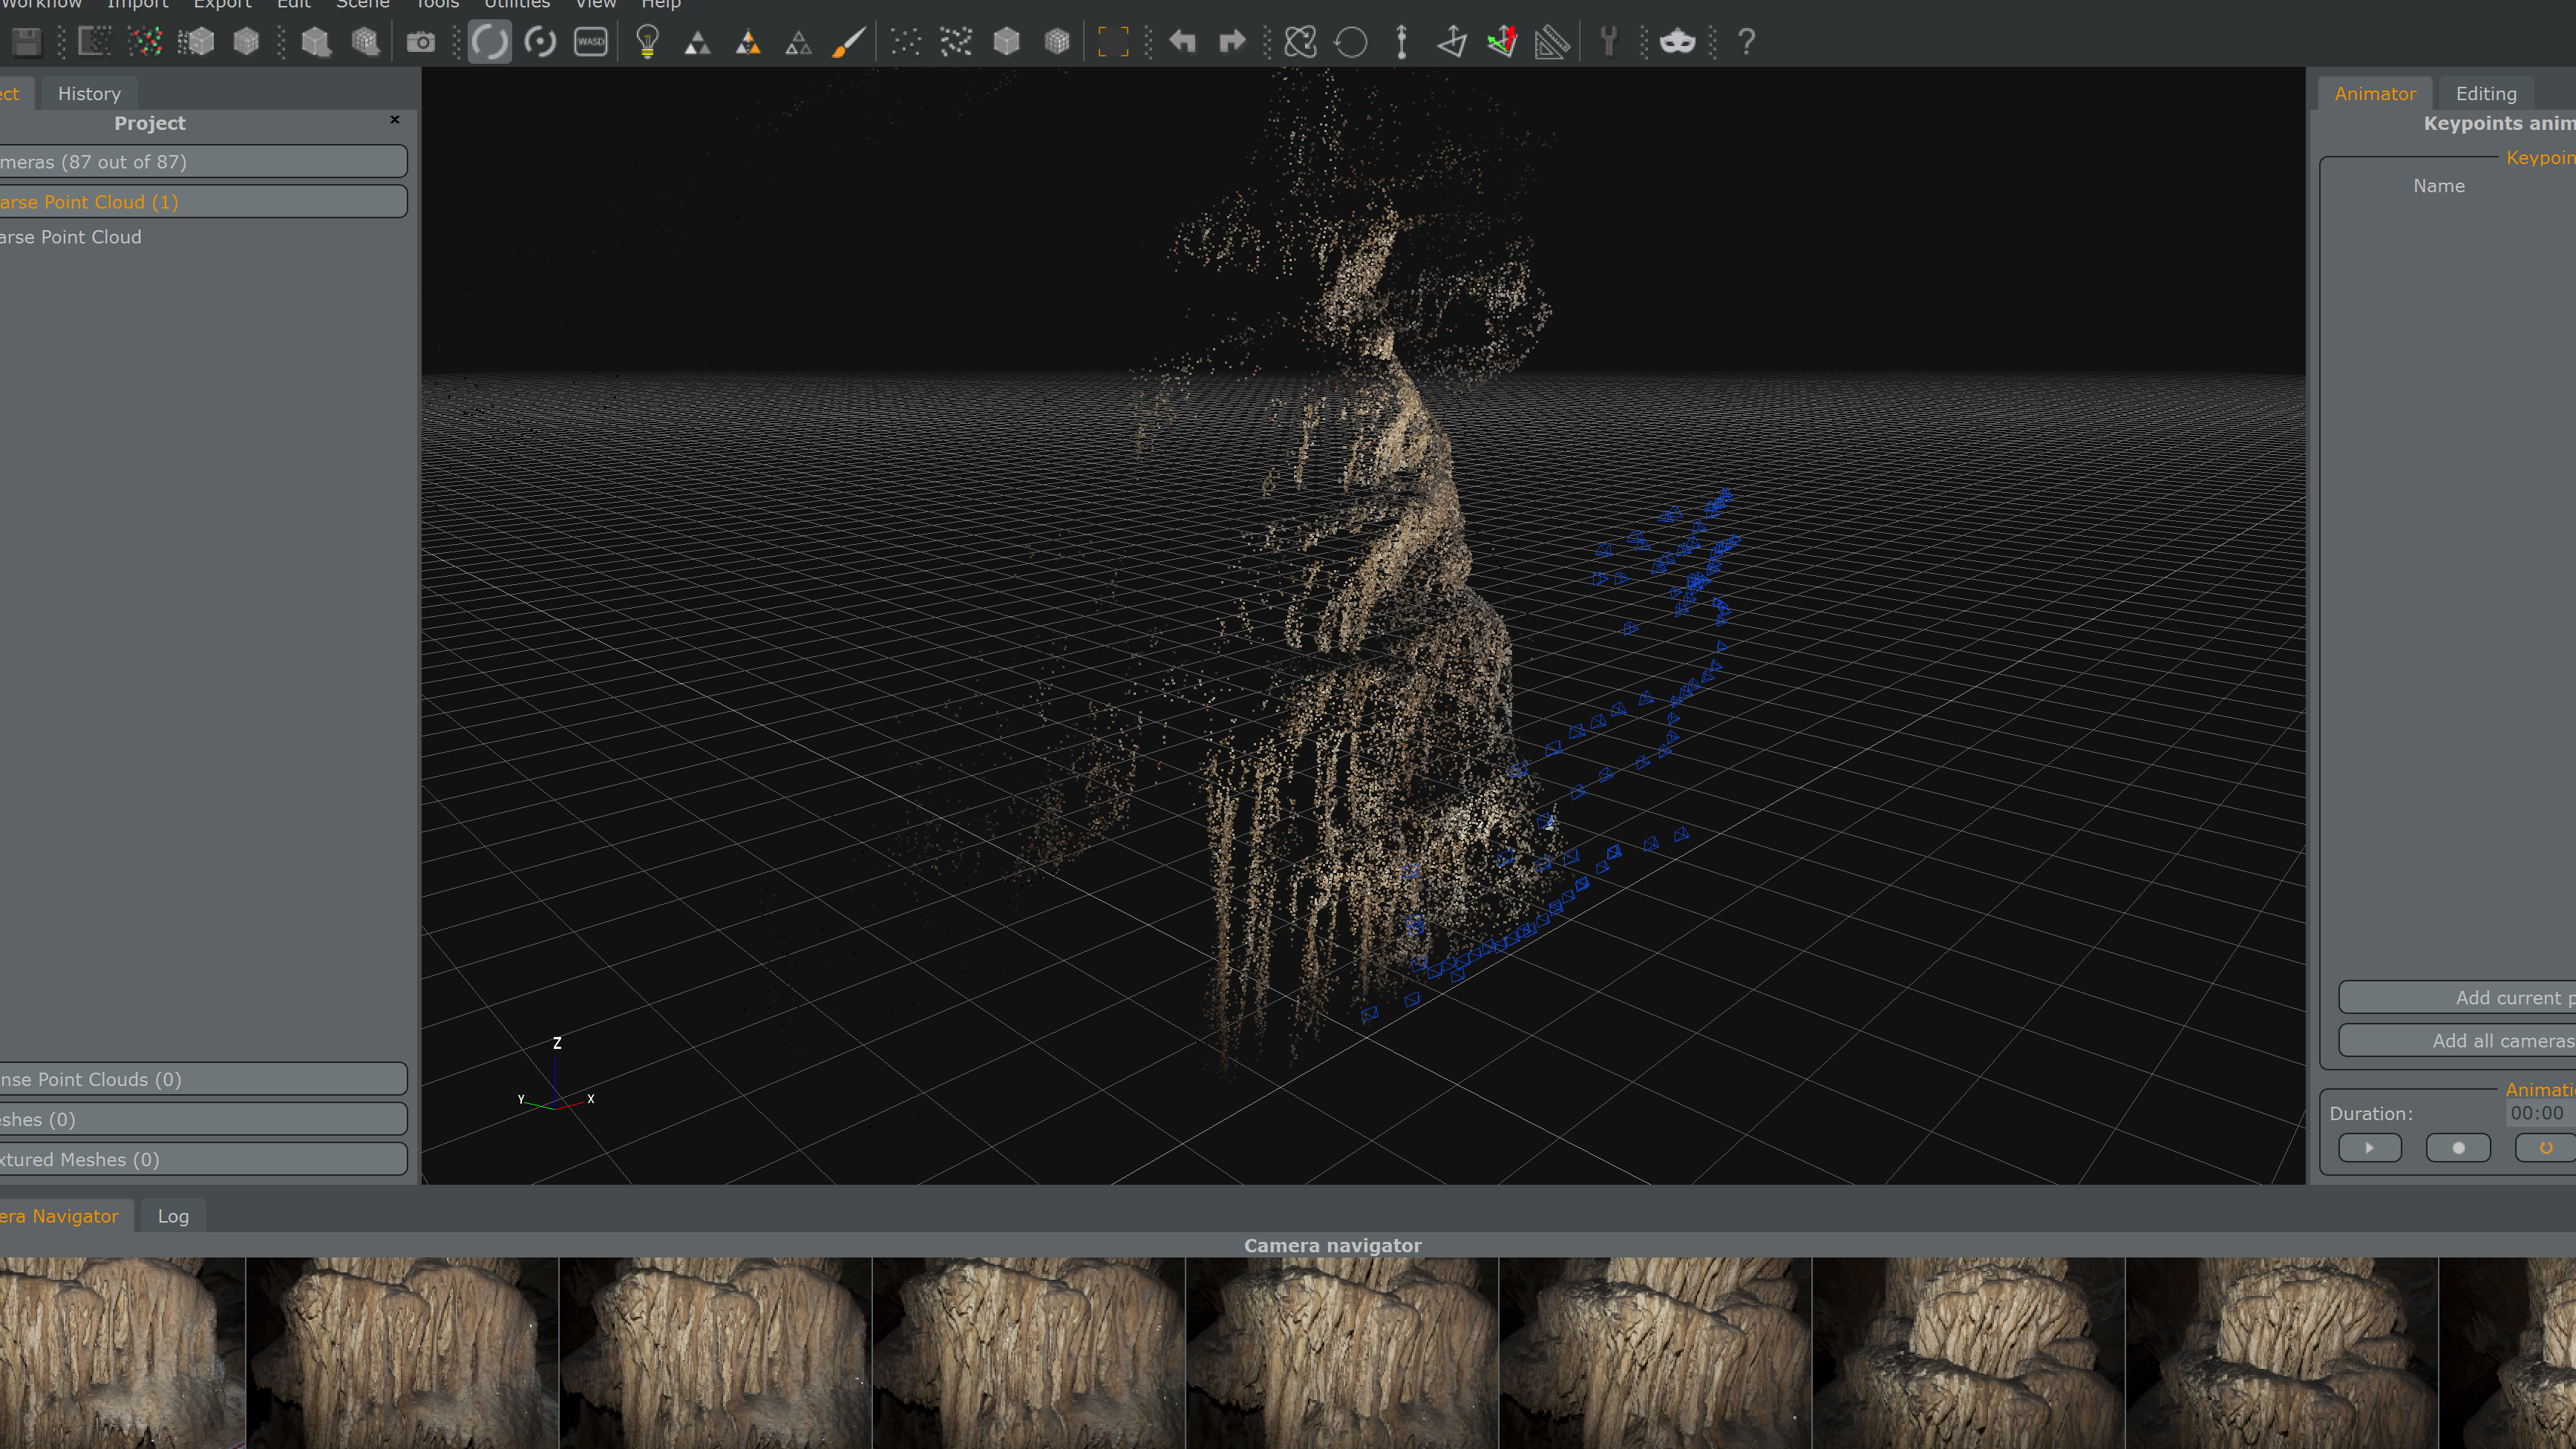
Task: Click the undo left arrow icon
Action: [x=1182, y=42]
